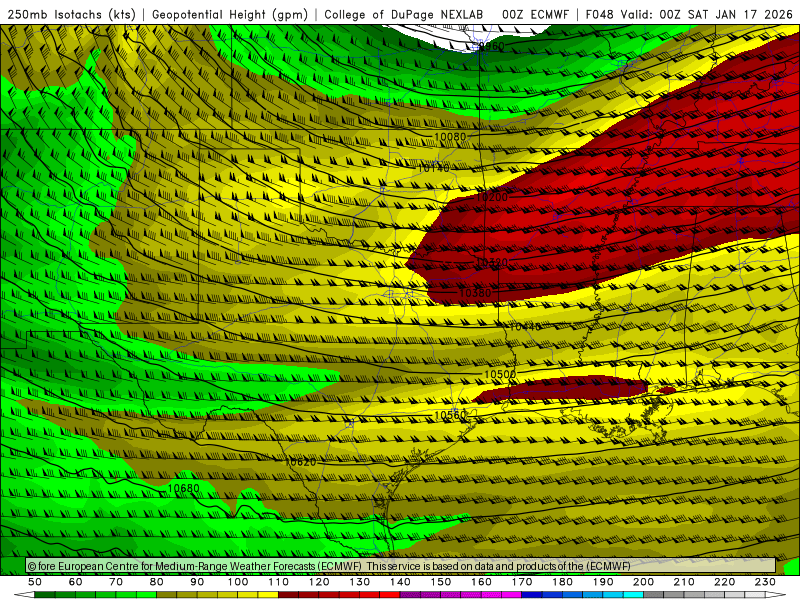The width and height of the screenshot is (800, 600).
Task: Click the ECMWF copyright notice banner
Action: click(x=401, y=566)
